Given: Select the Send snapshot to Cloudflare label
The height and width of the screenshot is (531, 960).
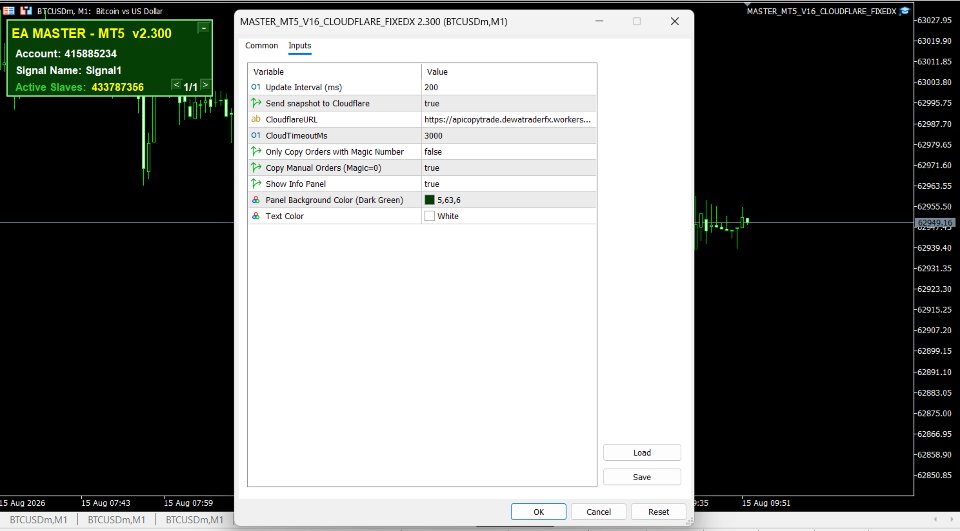Looking at the screenshot, I should pos(317,104).
